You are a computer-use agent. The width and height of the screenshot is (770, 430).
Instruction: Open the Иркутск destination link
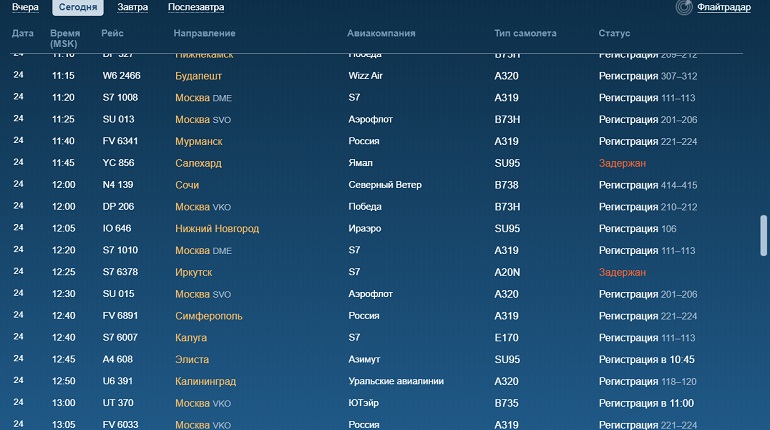click(193, 272)
